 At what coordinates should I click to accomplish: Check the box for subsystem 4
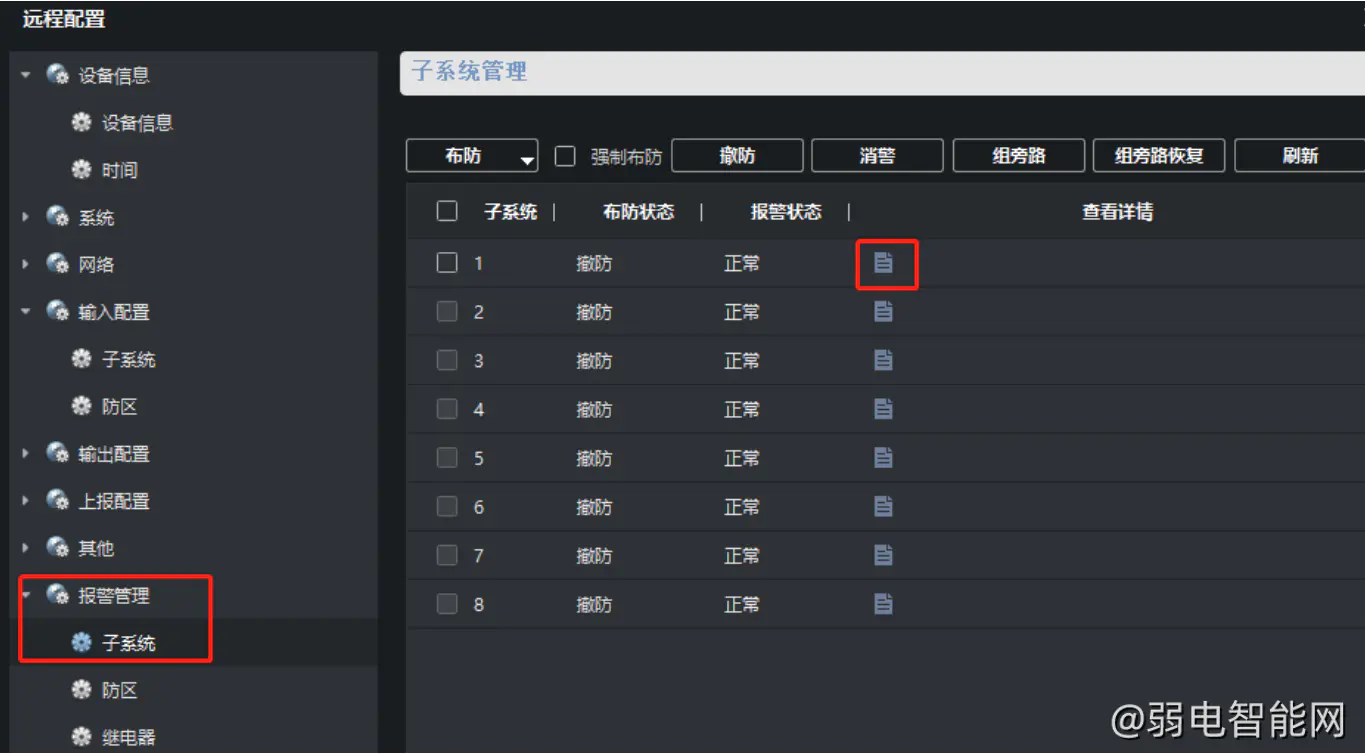coord(447,409)
